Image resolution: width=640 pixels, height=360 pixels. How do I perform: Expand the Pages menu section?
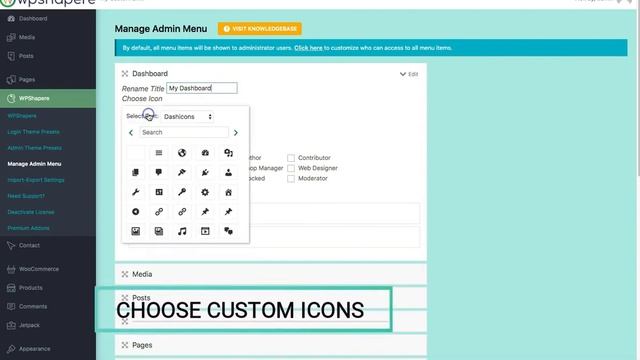click(271, 345)
